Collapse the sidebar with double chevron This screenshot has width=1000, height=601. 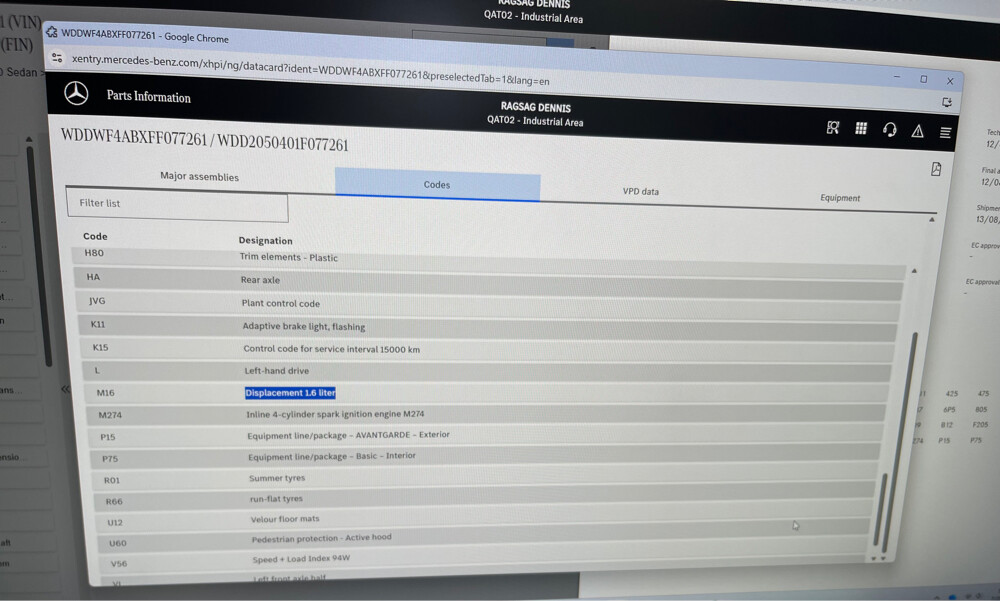pyautogui.click(x=65, y=389)
